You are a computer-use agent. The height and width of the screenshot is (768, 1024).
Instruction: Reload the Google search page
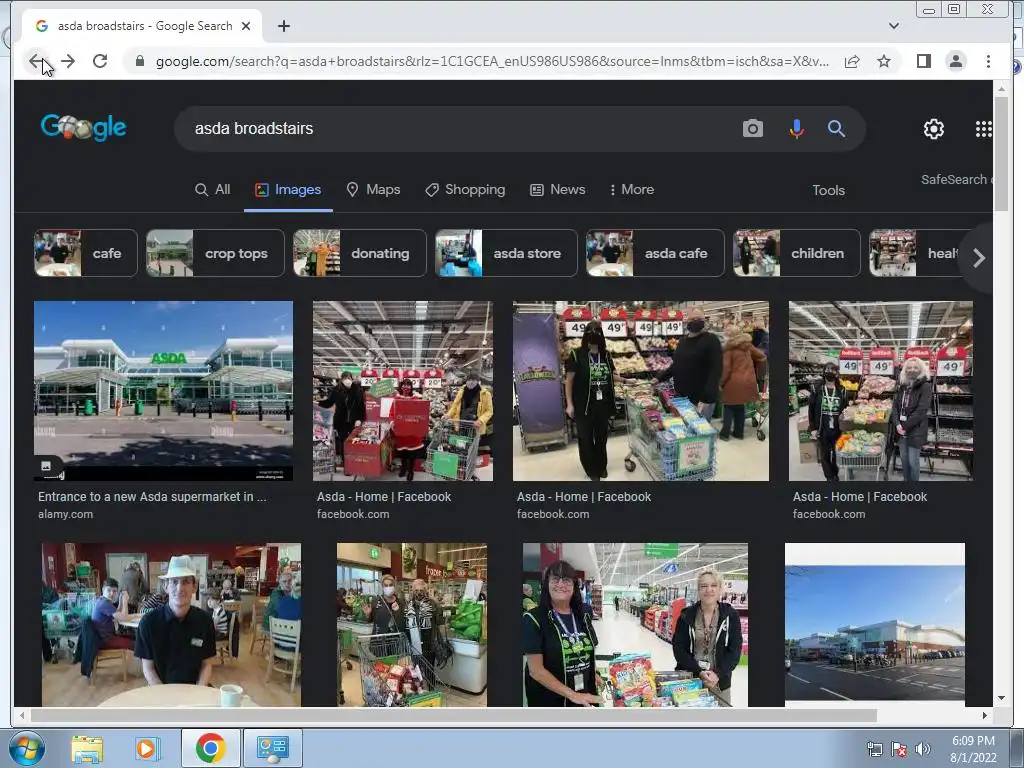click(x=100, y=61)
